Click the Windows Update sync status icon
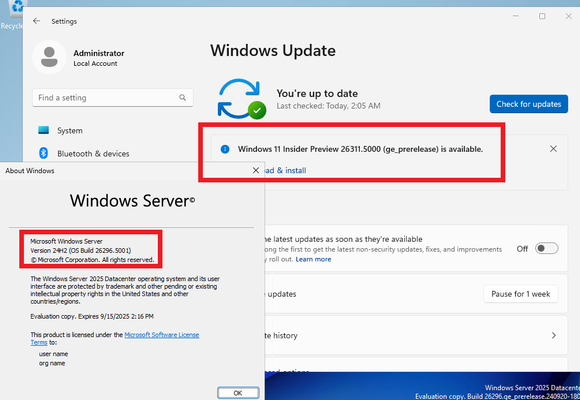 tap(242, 99)
